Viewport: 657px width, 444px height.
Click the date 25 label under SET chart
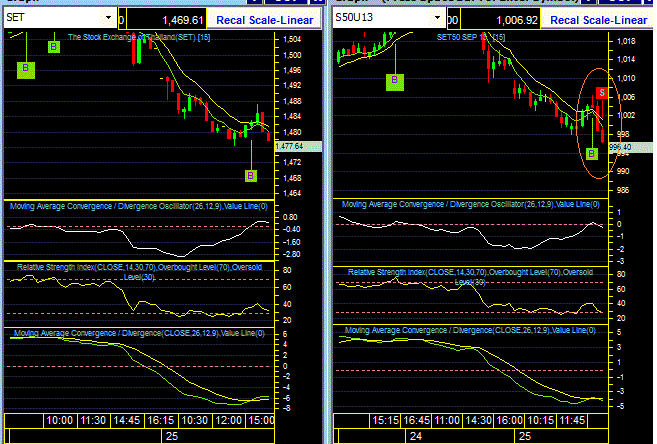point(172,436)
